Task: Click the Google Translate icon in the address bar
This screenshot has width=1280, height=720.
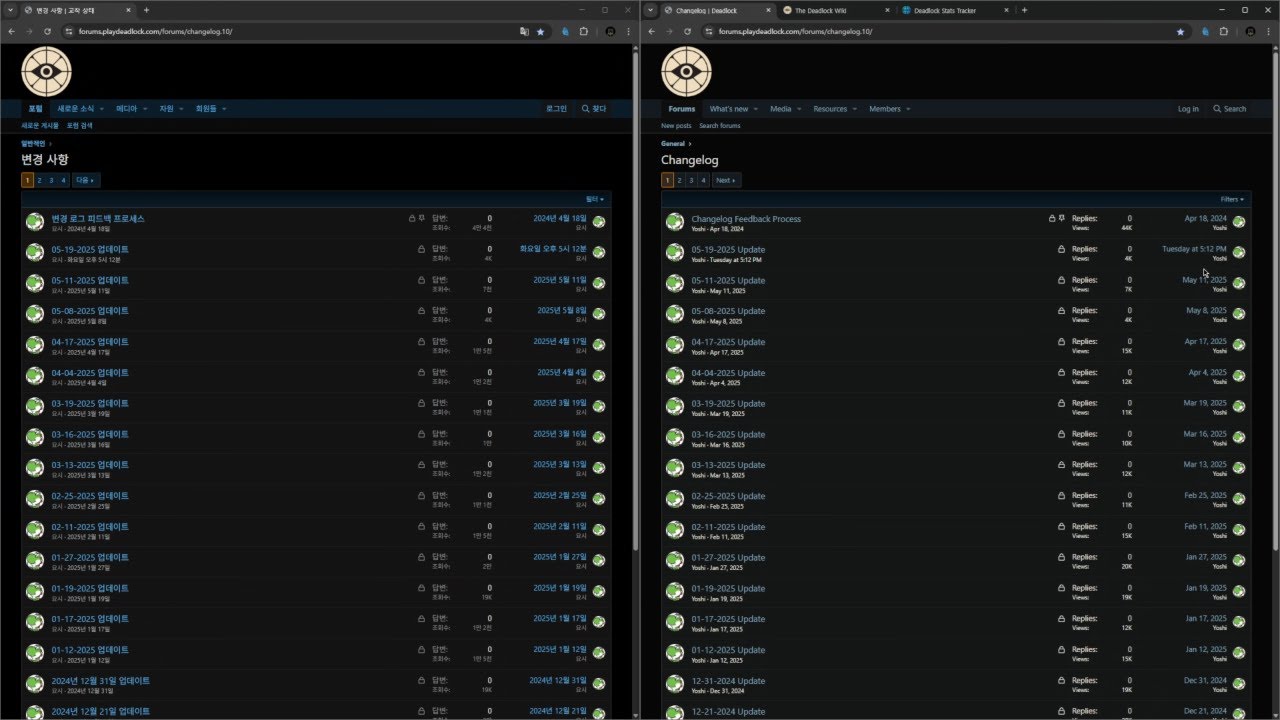Action: (x=524, y=32)
